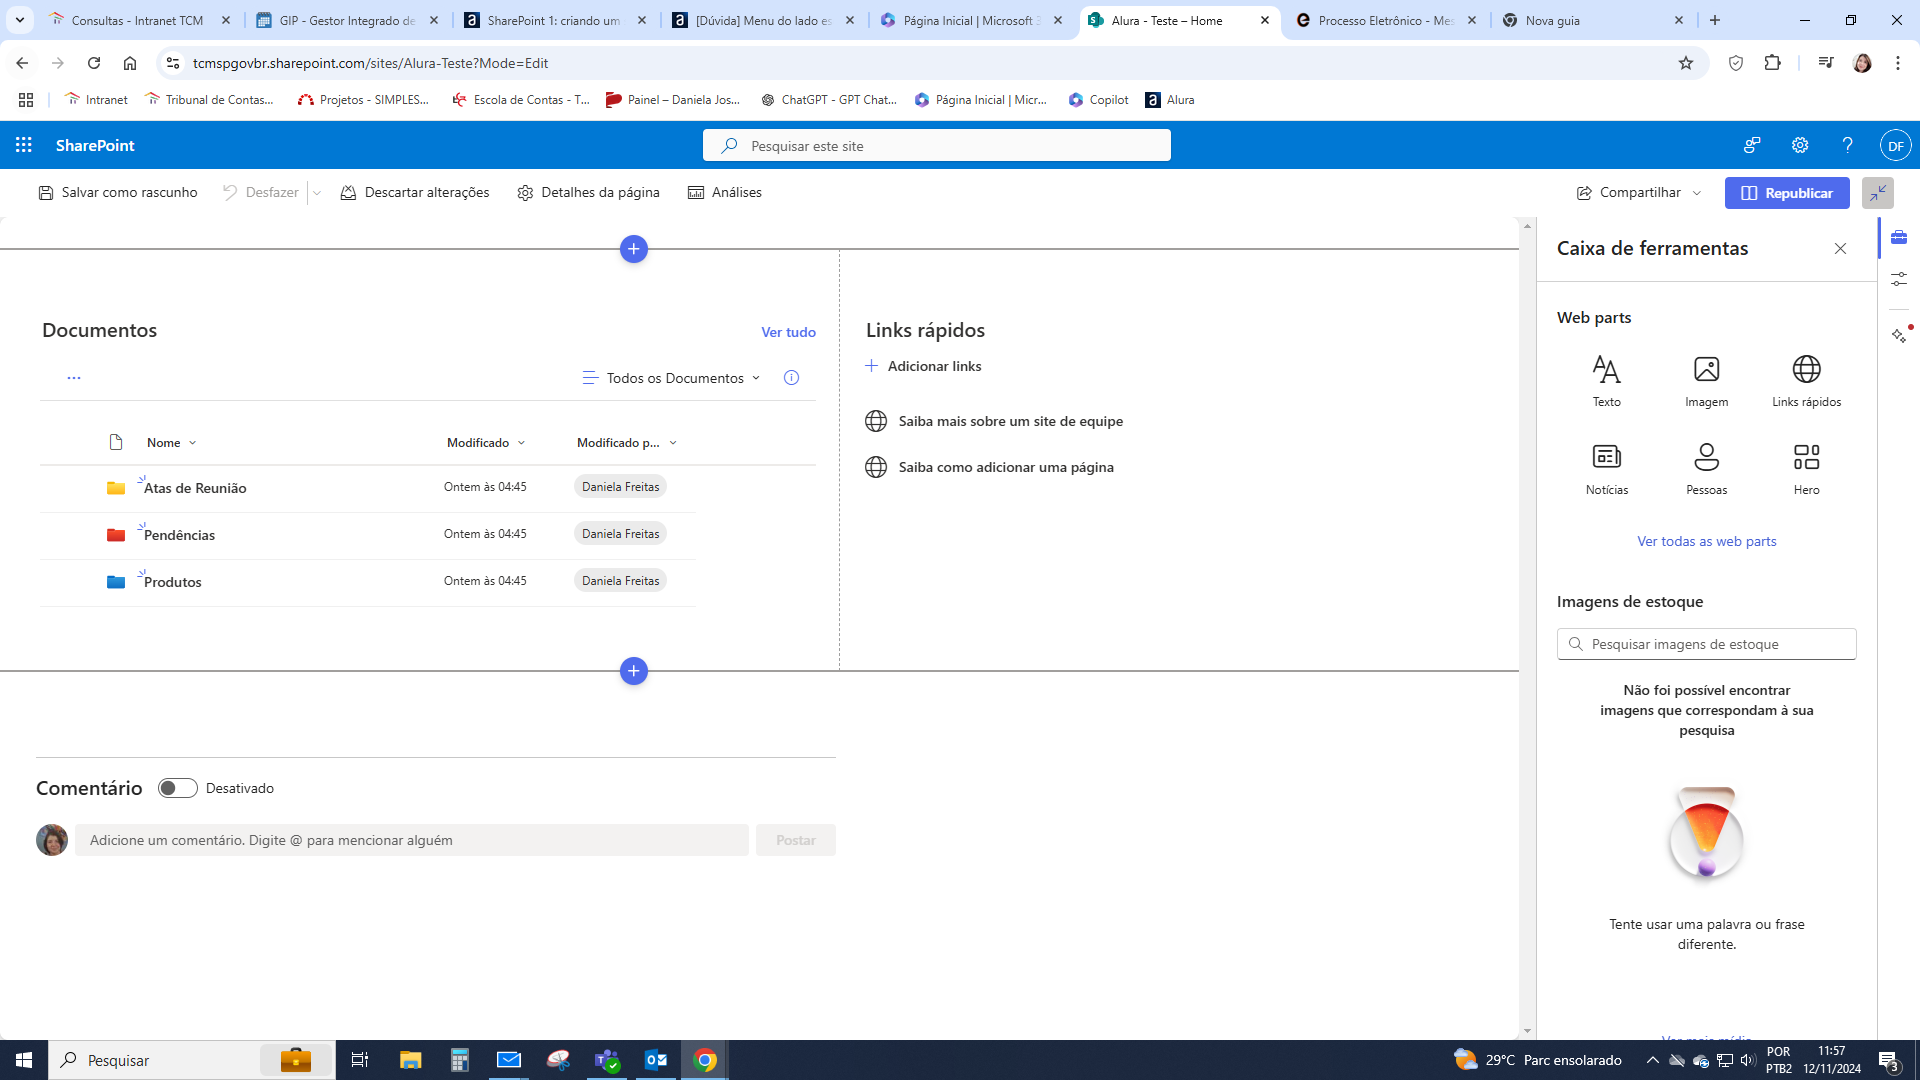The image size is (1920, 1080).
Task: Open the SharePoint app launcher waffle
Action: [x=24, y=145]
